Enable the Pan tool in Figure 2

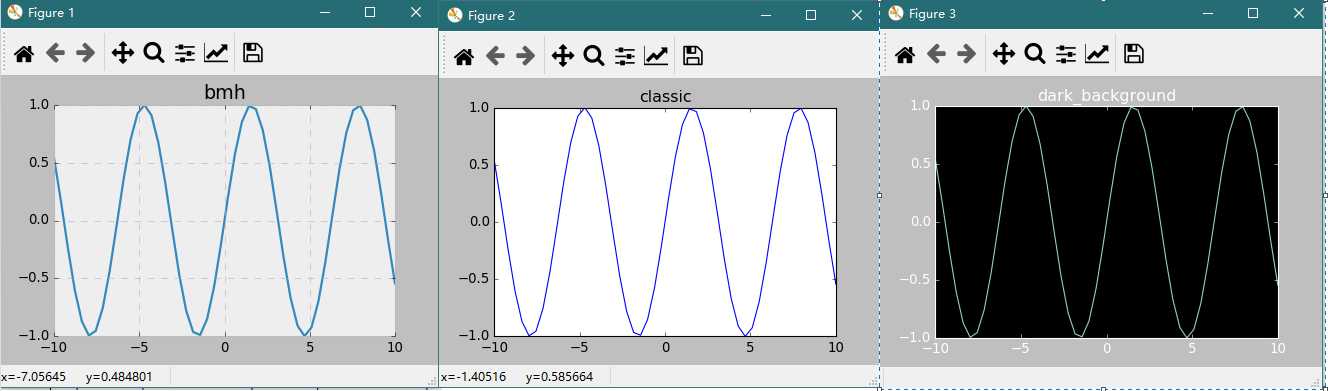[562, 57]
